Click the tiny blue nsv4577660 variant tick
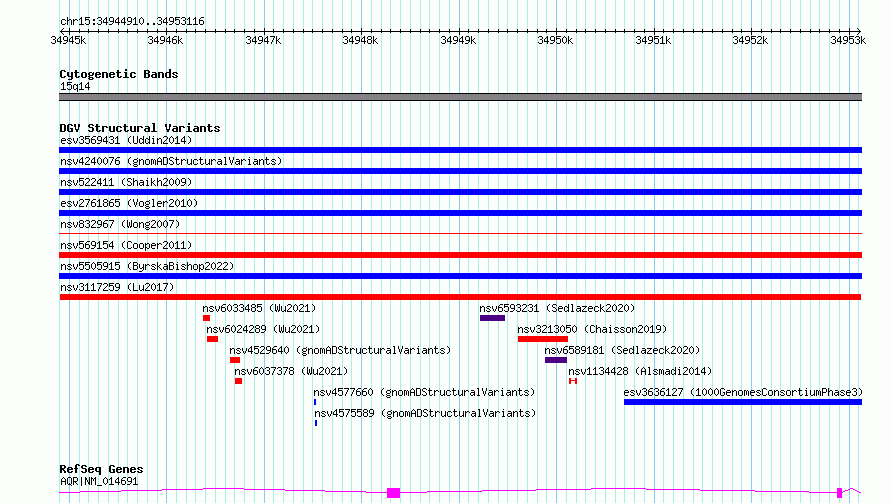This screenshot has height=503, width=890. 315,402
